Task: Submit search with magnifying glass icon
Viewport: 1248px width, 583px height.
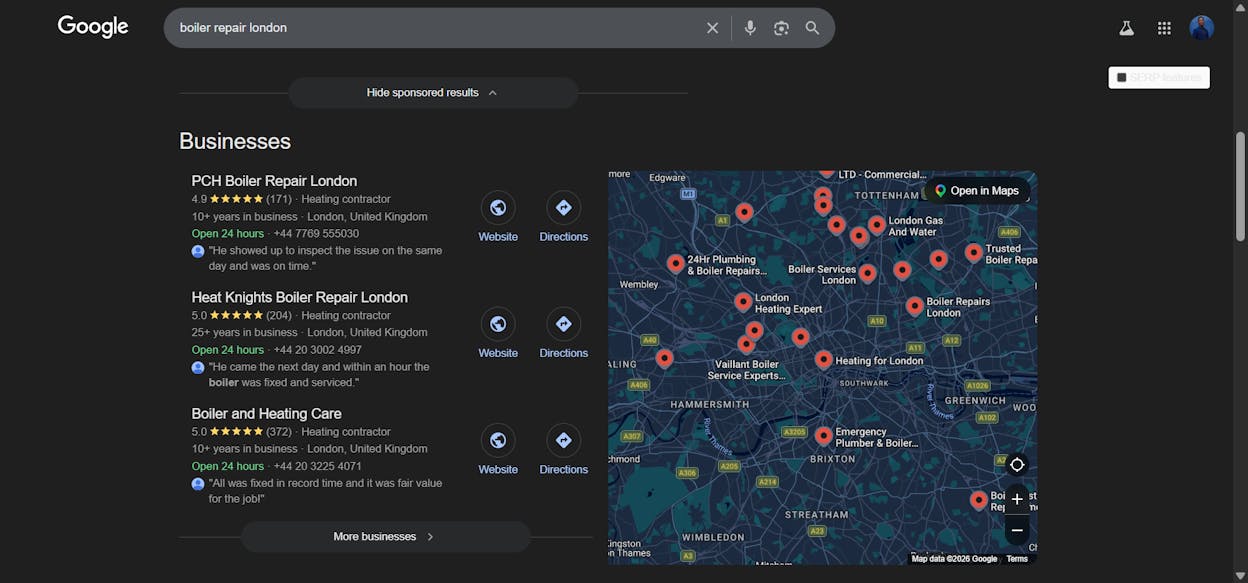Action: click(812, 28)
